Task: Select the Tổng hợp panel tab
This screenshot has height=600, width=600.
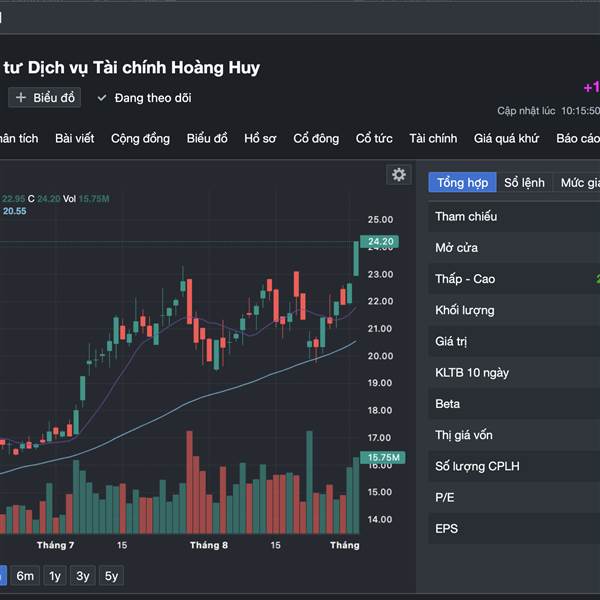Action: tap(462, 183)
